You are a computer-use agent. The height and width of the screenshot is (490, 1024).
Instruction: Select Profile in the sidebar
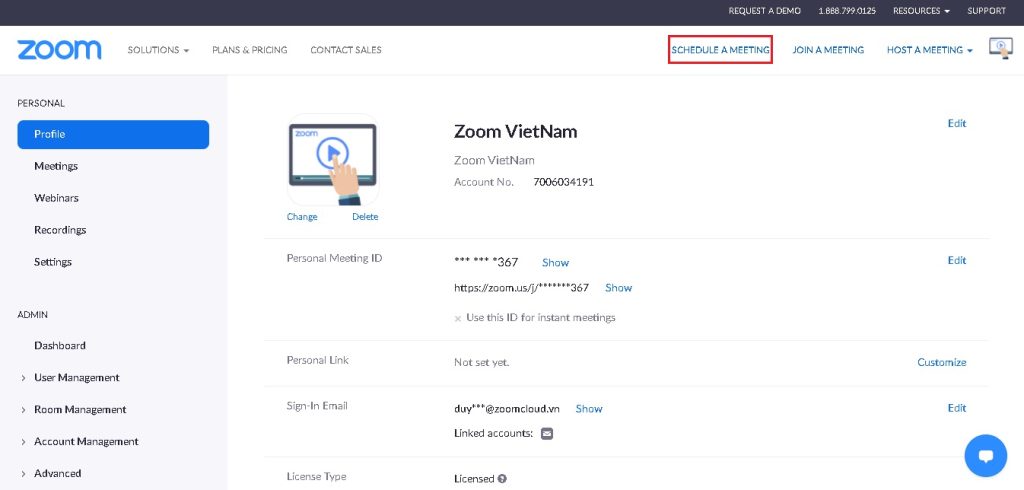tap(113, 134)
